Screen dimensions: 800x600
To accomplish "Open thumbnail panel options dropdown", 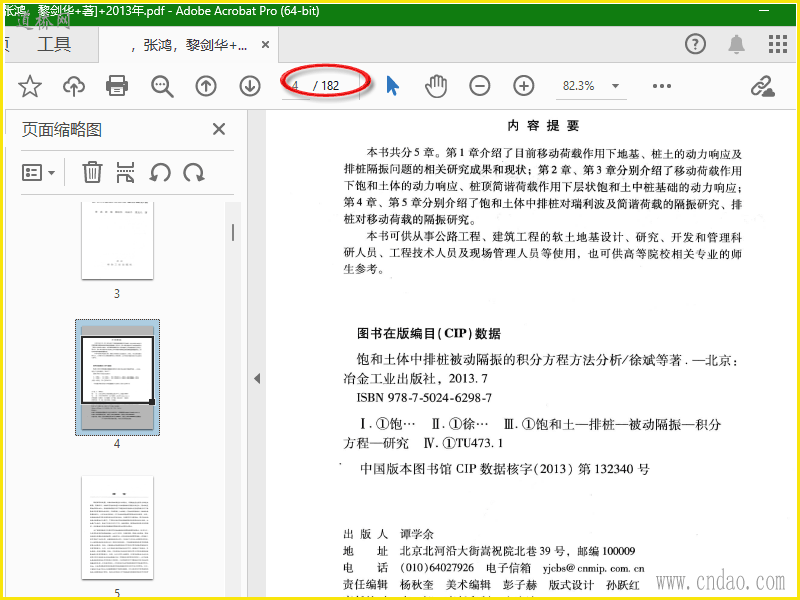I will click(39, 172).
